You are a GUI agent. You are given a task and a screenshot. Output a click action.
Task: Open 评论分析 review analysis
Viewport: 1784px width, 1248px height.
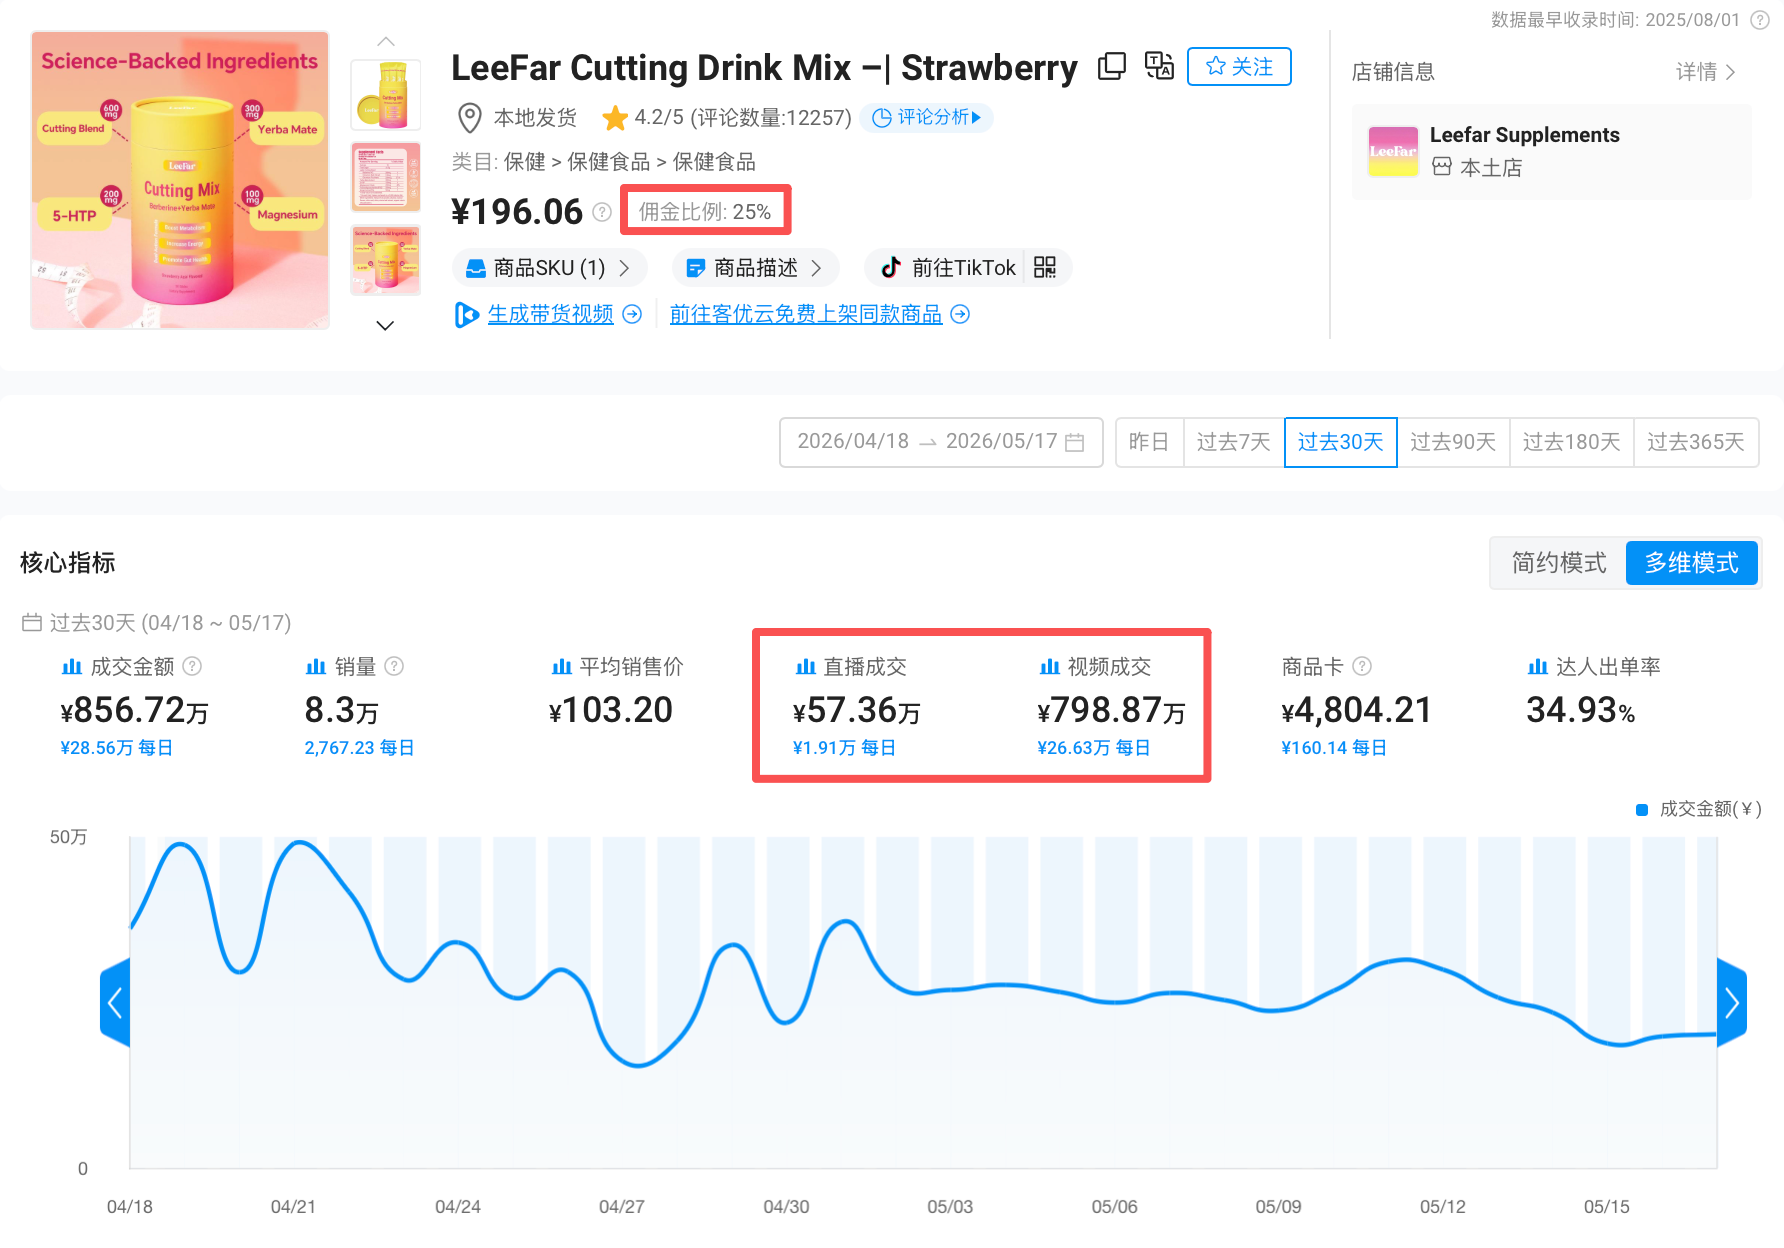coord(926,118)
